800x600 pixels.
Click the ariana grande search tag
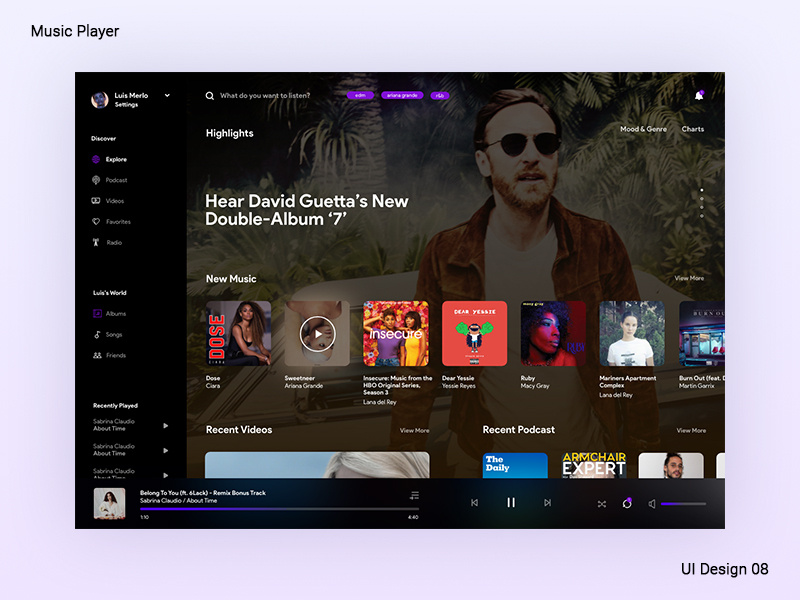point(402,95)
